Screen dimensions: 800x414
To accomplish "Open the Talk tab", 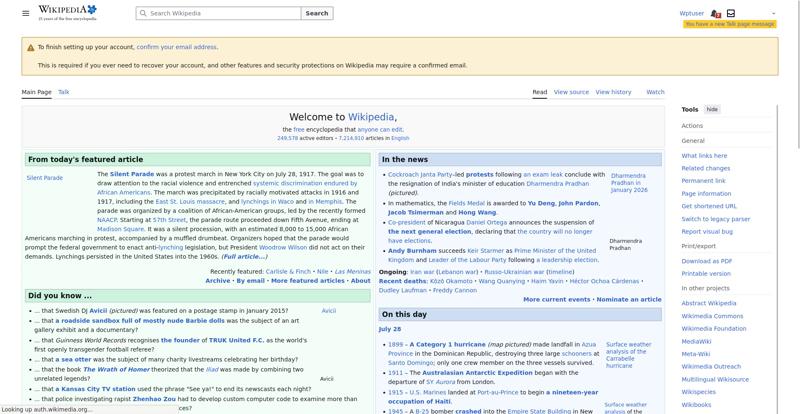I will (64, 92).
